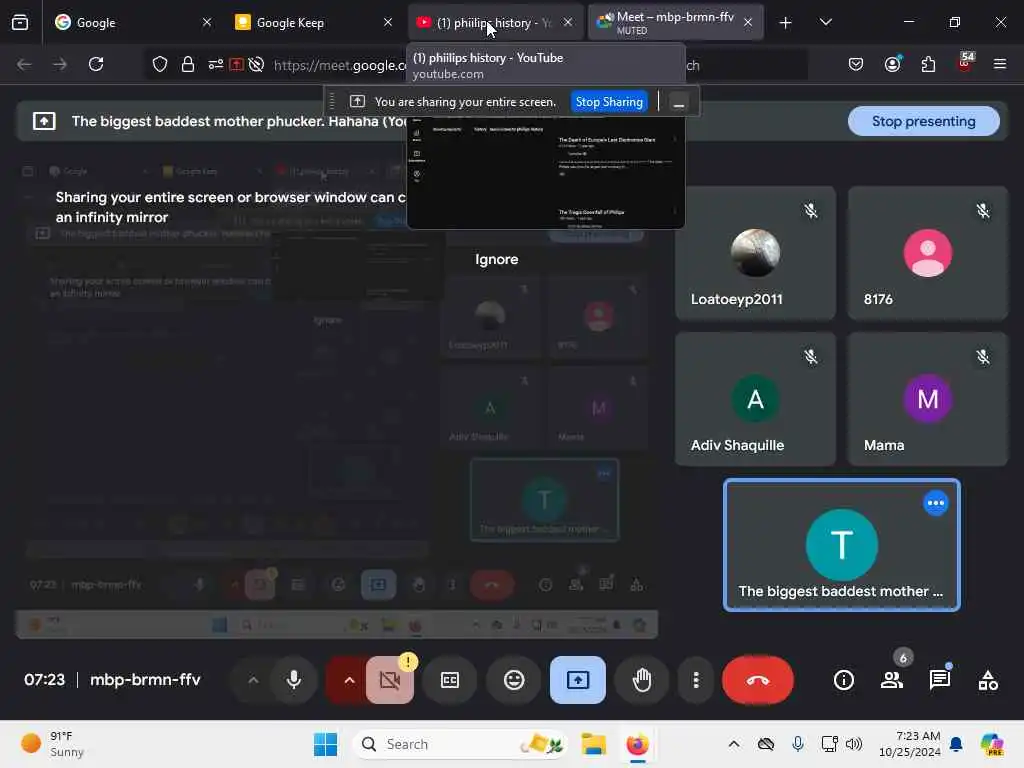Screen dimensions: 1024x768
Task: Toggle closed captions button
Action: coord(450,680)
